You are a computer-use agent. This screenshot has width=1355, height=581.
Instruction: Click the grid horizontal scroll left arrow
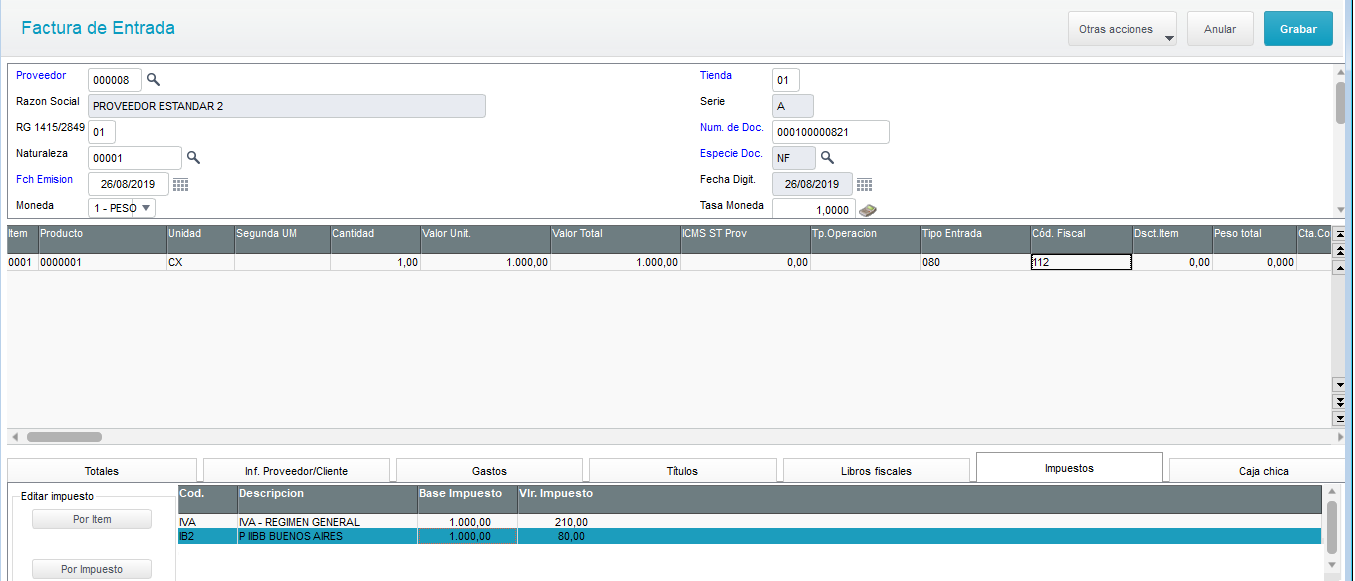(x=15, y=437)
